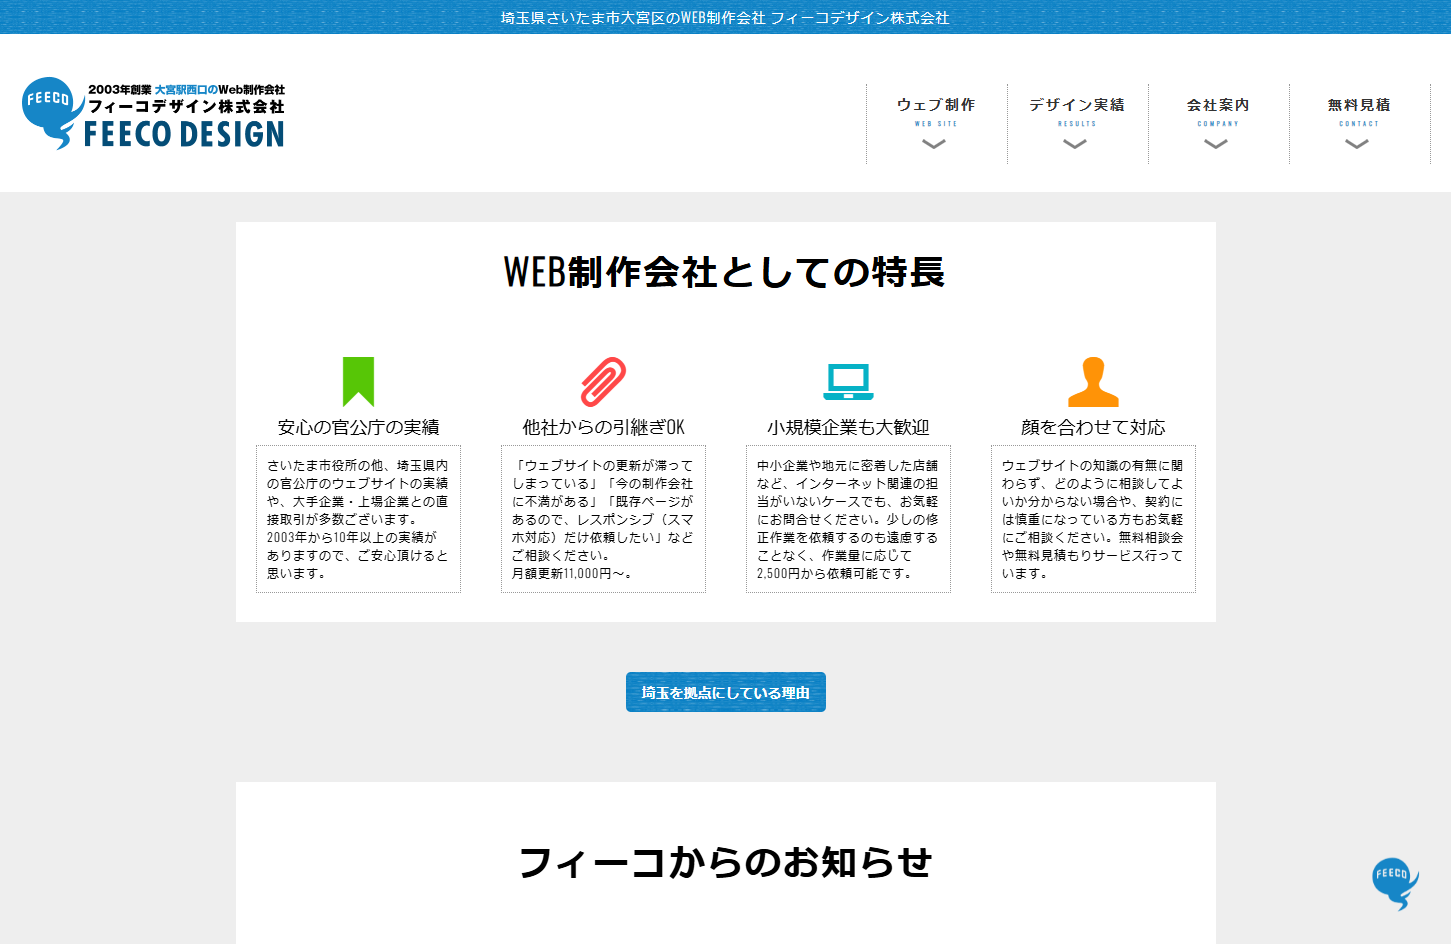The height and width of the screenshot is (944, 1451).
Task: Expand the chevron under デザイン実績
Action: pos(1075,144)
